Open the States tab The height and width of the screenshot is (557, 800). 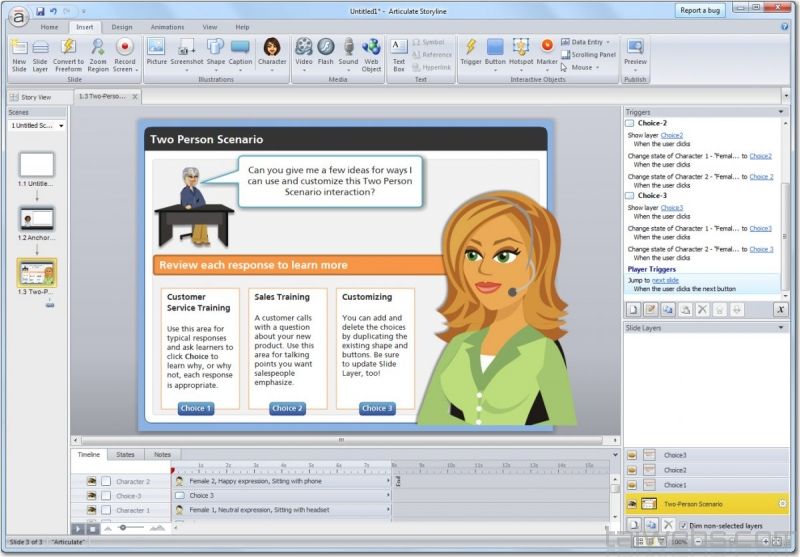click(x=125, y=454)
